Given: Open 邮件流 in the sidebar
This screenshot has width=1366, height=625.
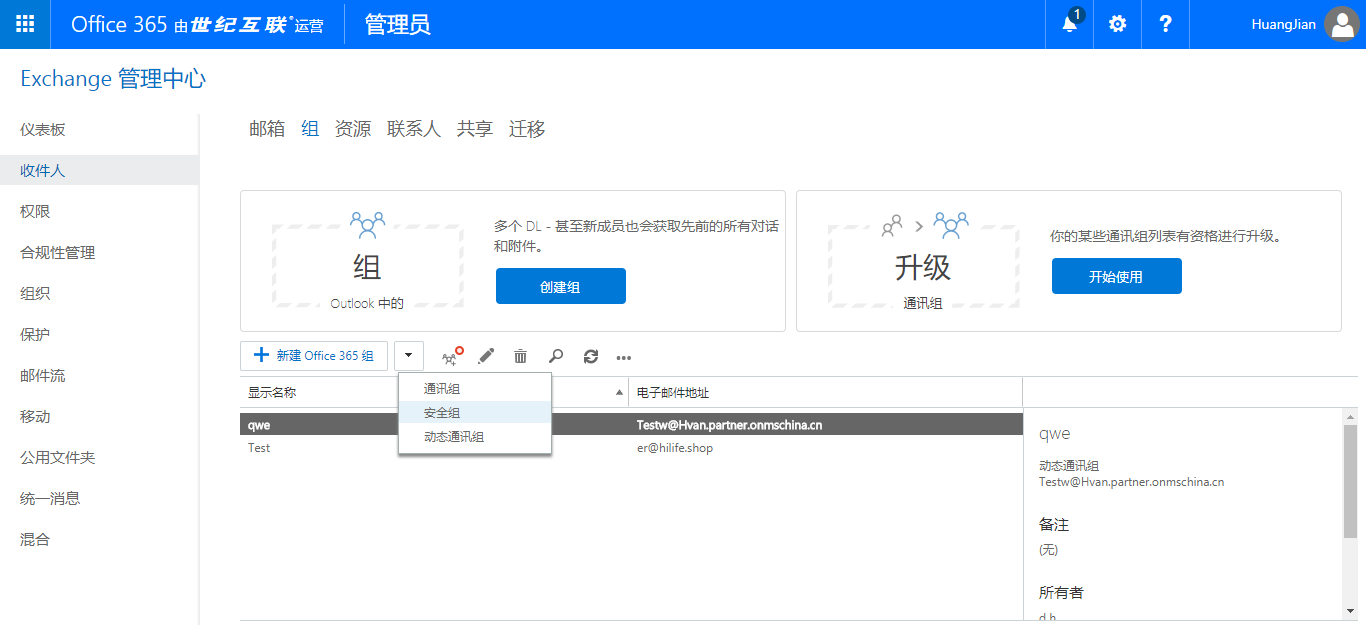Looking at the screenshot, I should coord(99,376).
